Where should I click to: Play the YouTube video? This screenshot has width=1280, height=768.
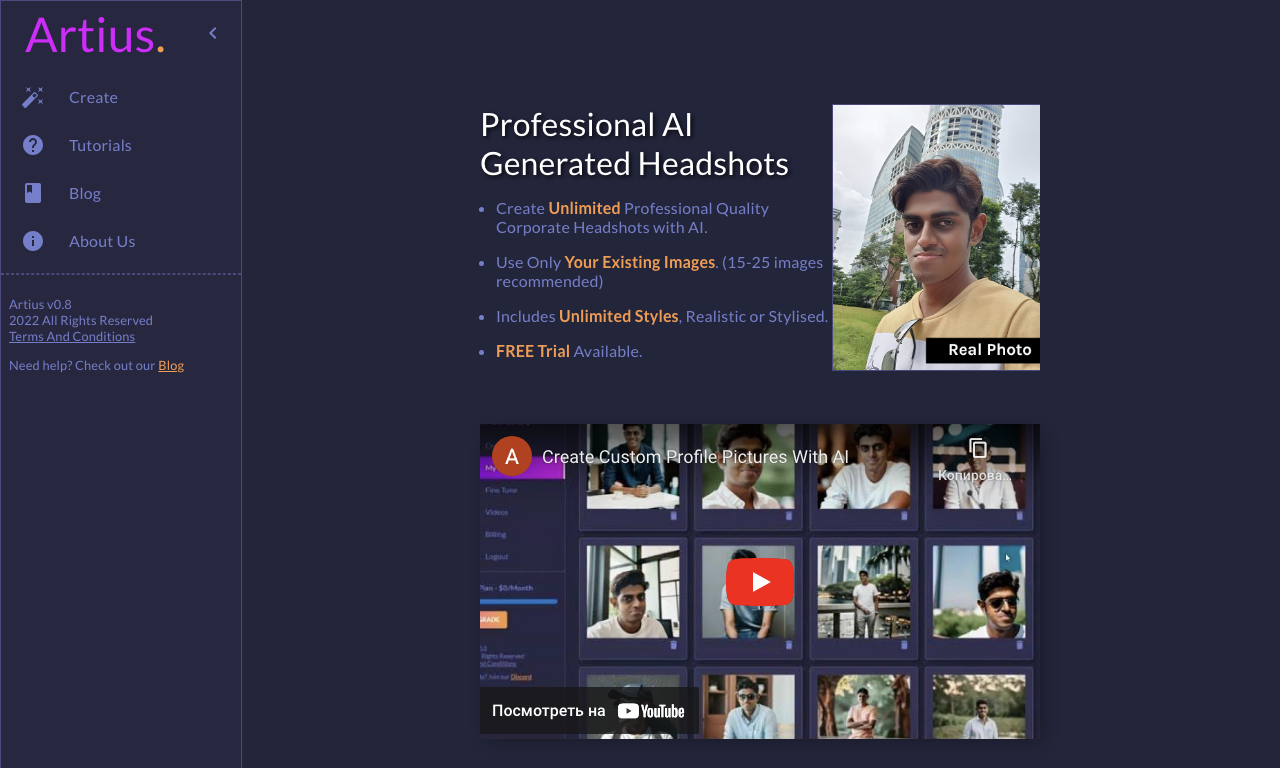tap(760, 582)
